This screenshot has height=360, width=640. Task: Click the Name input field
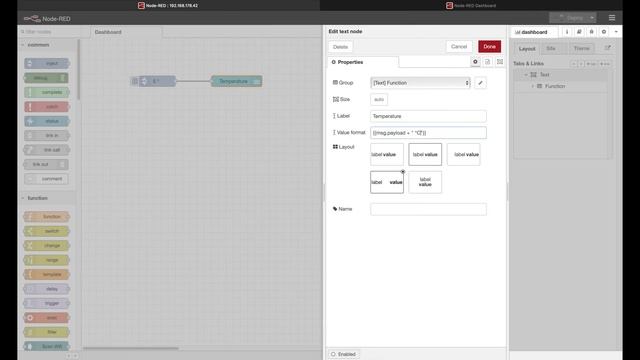tap(428, 209)
